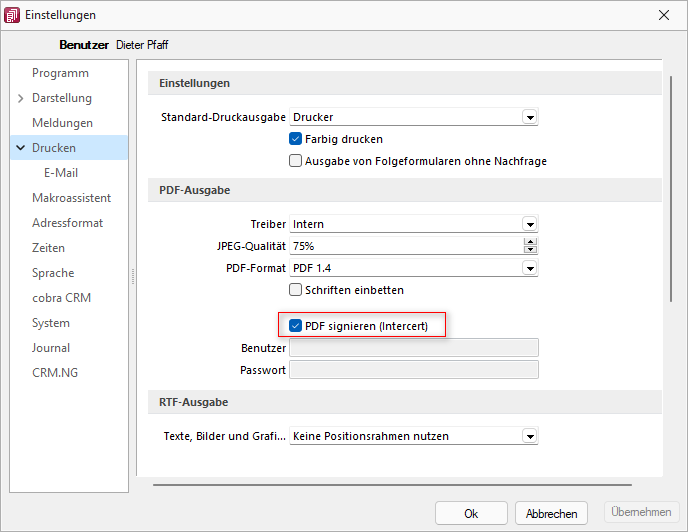Confirm with the Ok button
688x532 pixels.
(x=471, y=513)
